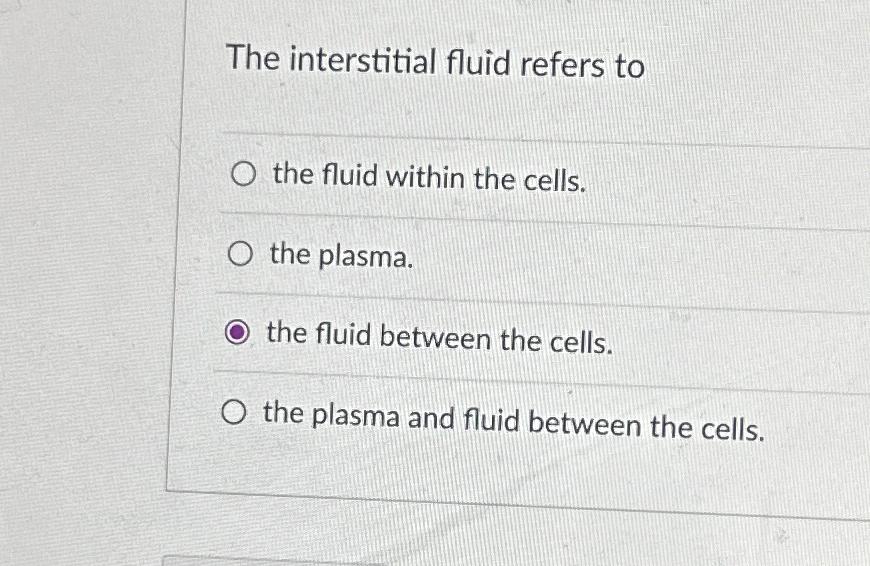Viewport: 870px width, 566px height.
Task: Choose the radio button beside "the plasma."
Action: 240,254
